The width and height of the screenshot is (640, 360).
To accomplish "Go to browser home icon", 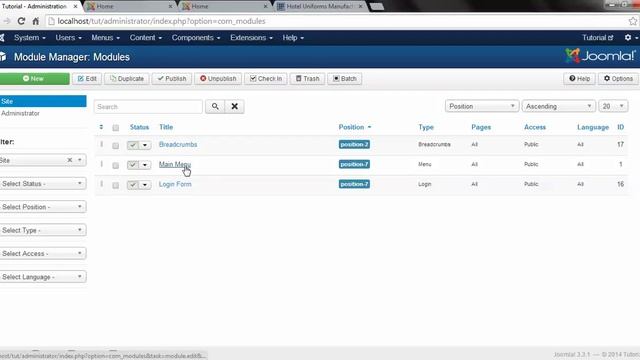I will [x=36, y=21].
